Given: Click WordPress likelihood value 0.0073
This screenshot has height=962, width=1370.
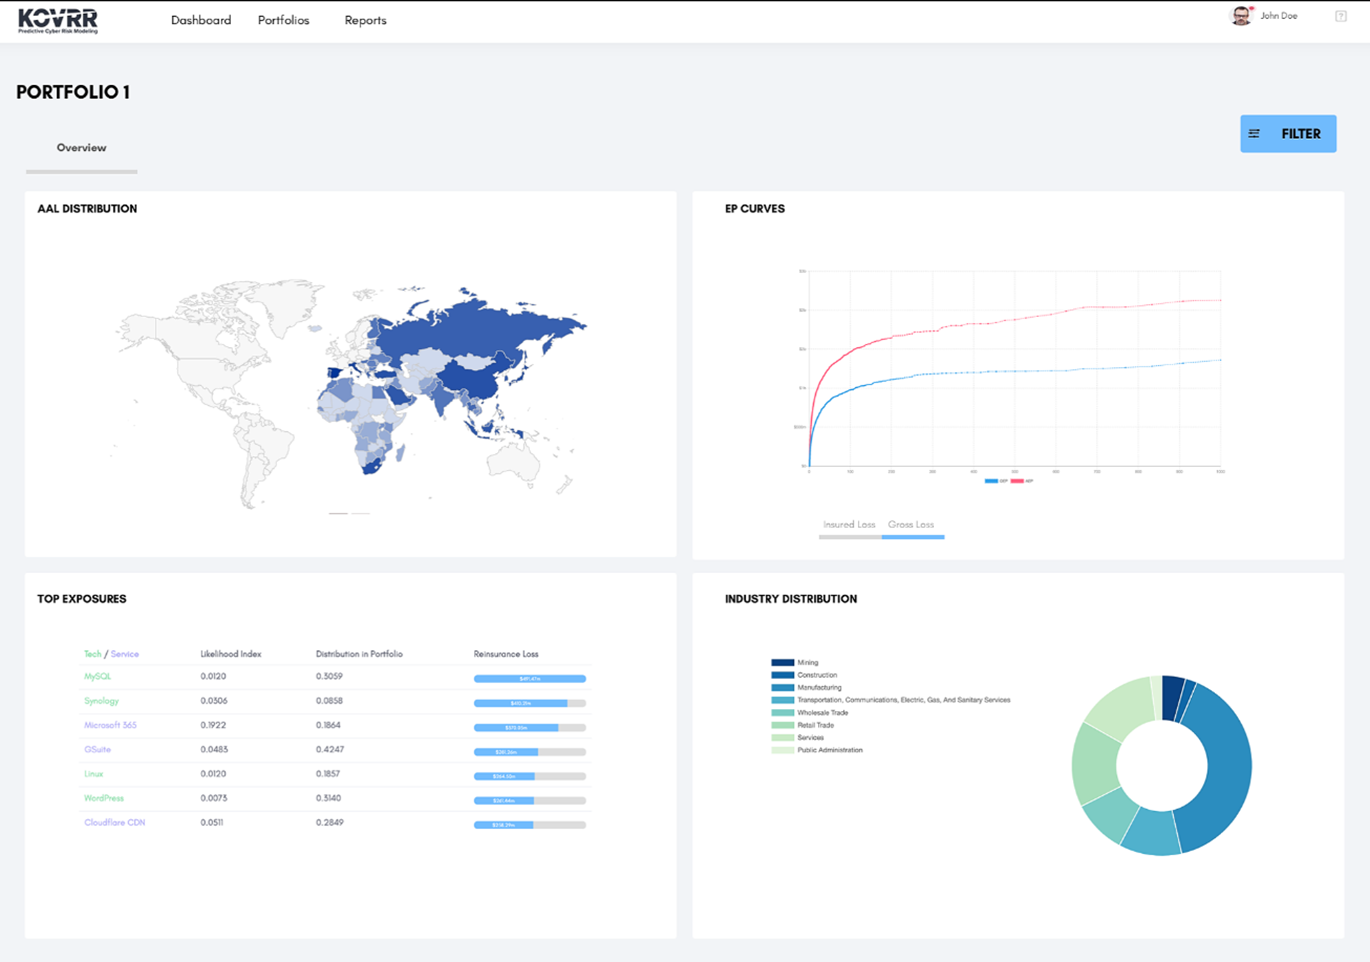Looking at the screenshot, I should pyautogui.click(x=214, y=798).
